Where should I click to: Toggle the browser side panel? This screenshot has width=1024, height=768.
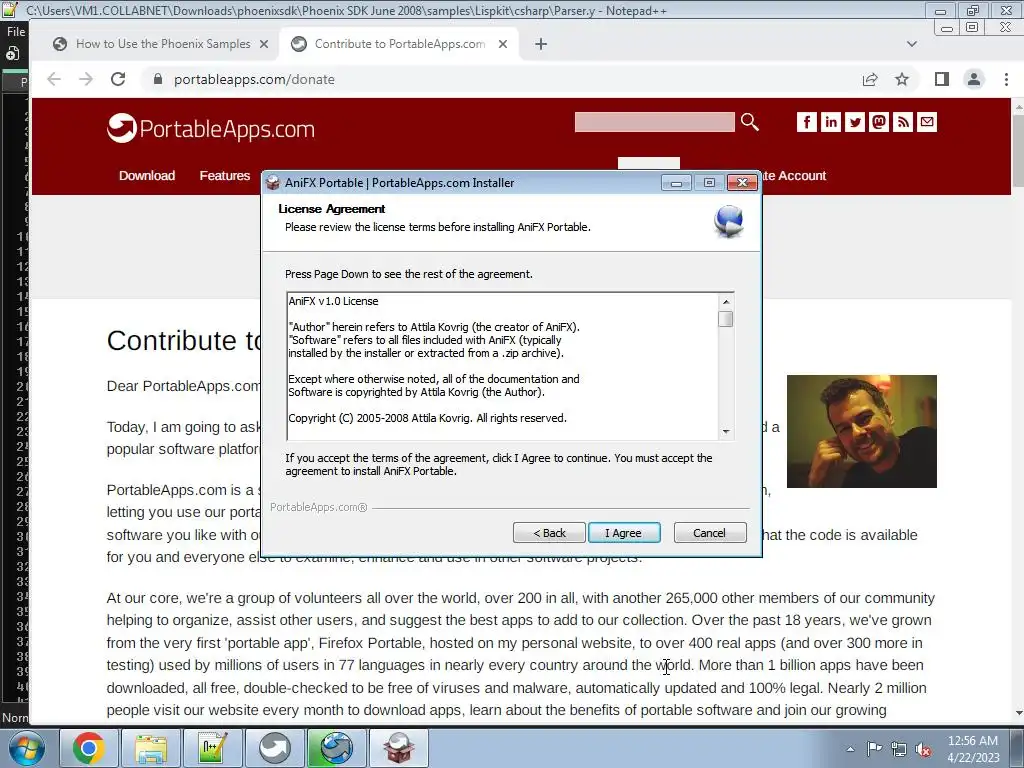click(x=942, y=79)
